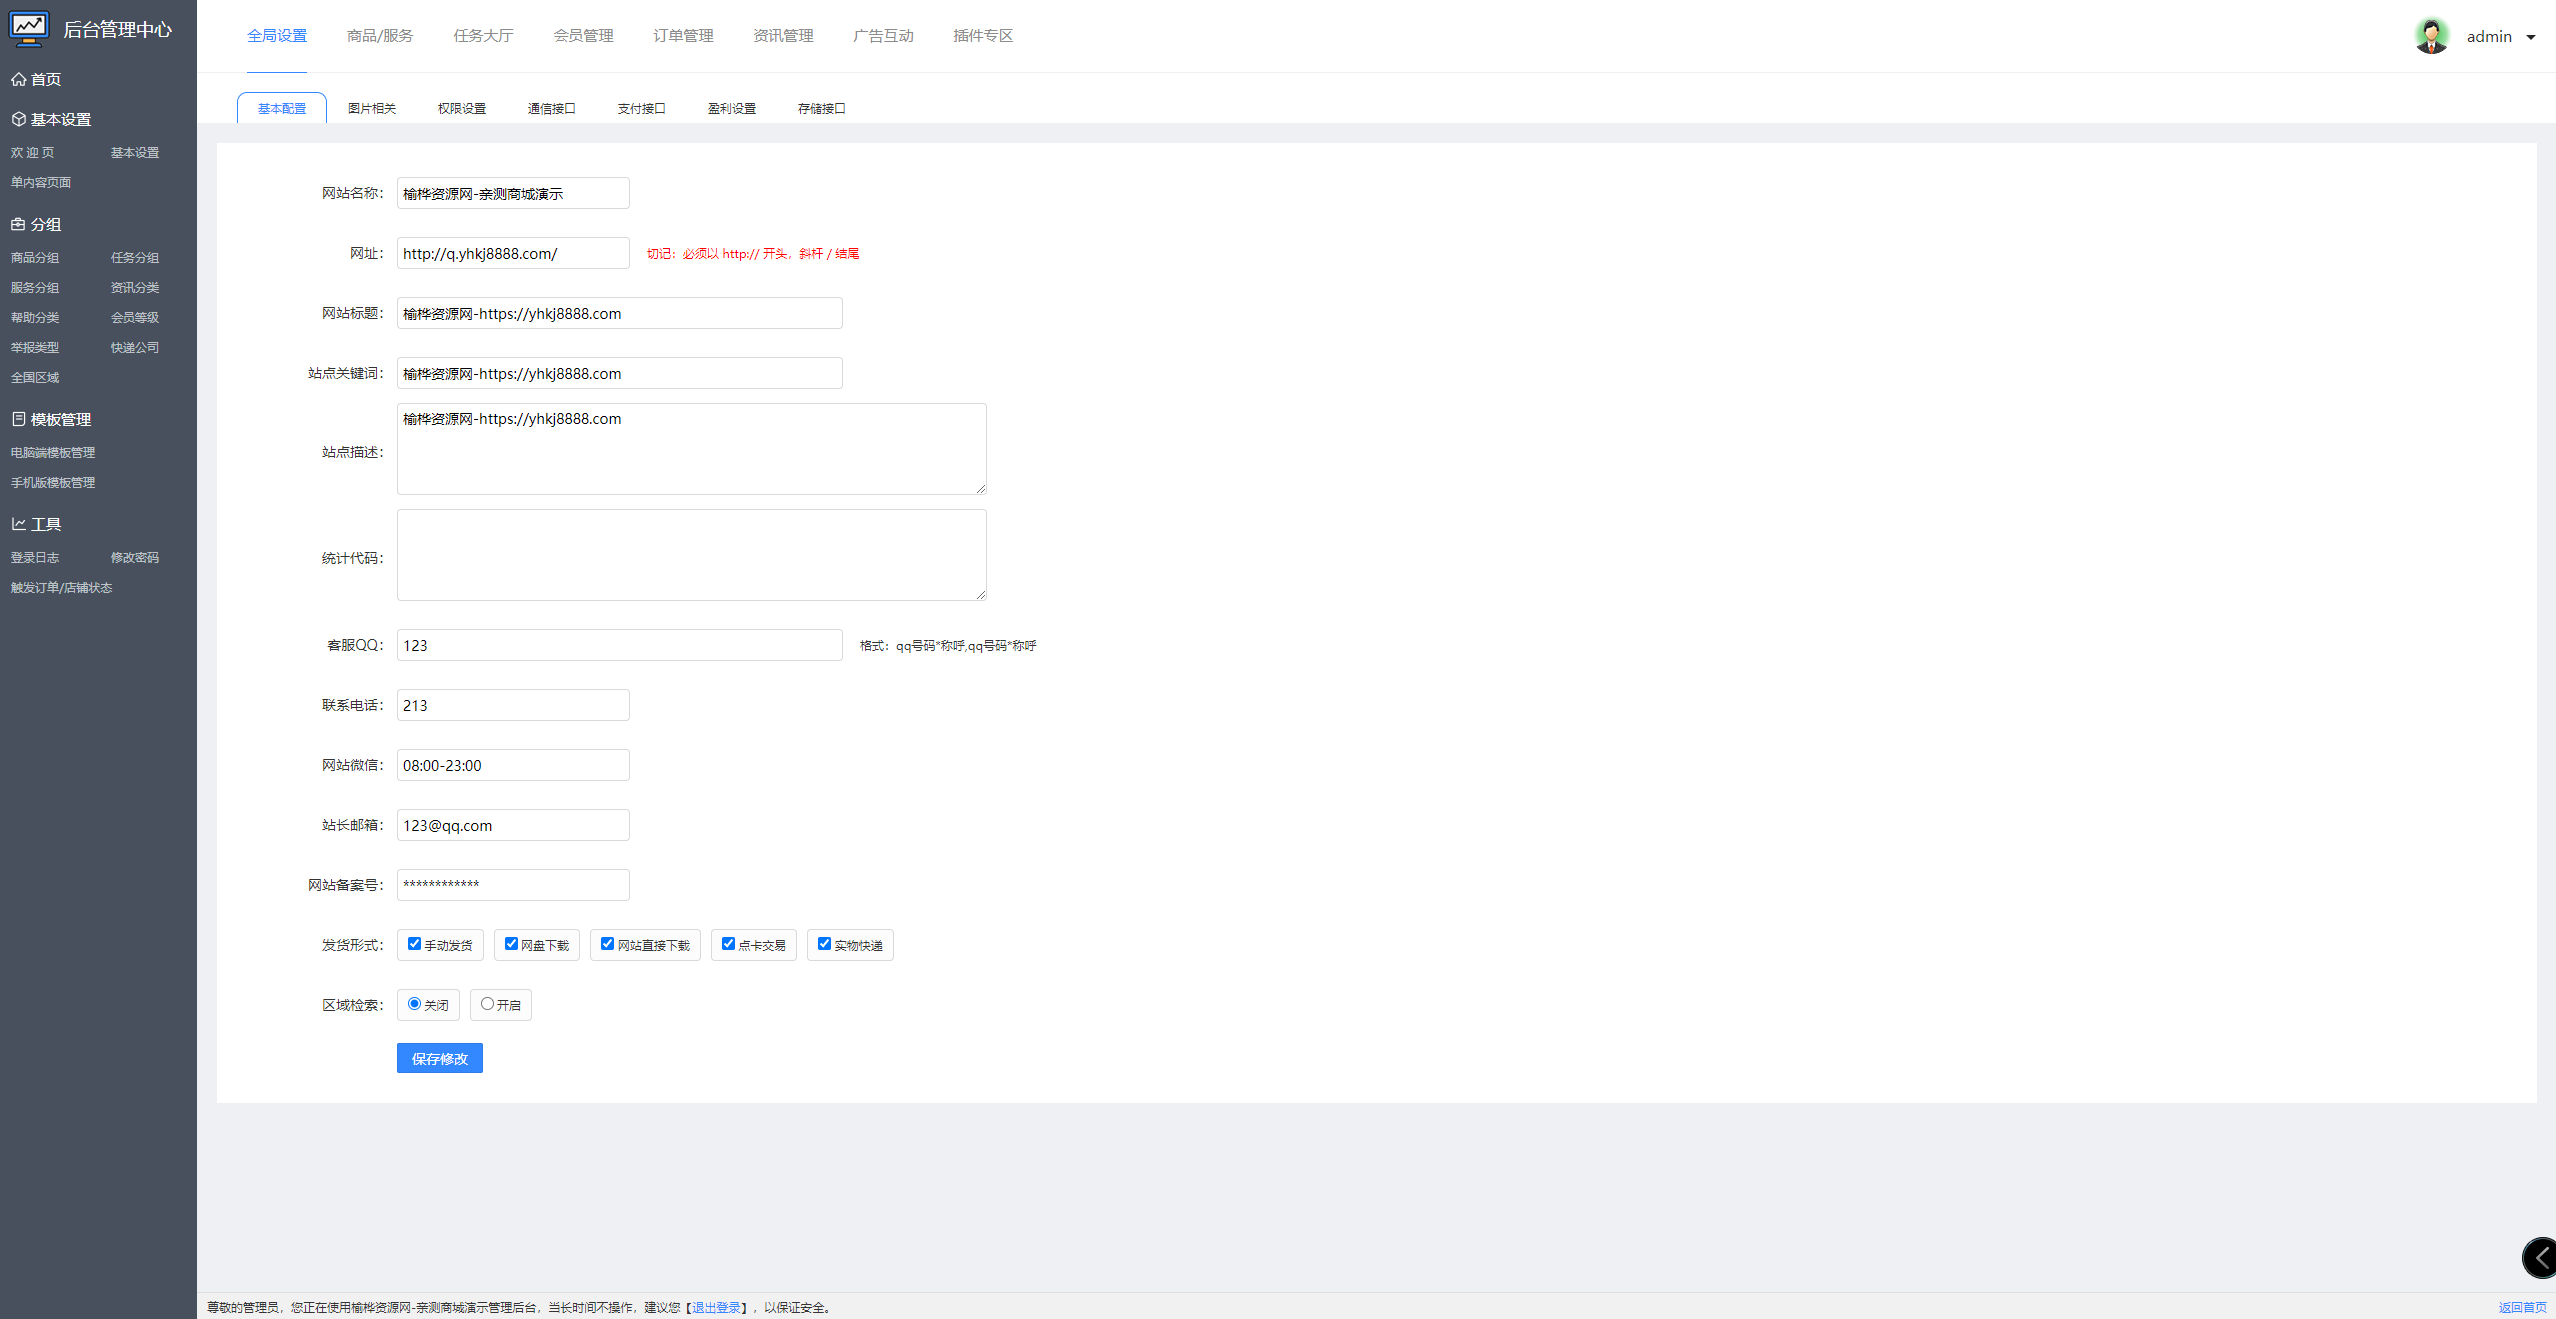Click the admin center monitor logo icon

pyautogui.click(x=29, y=29)
